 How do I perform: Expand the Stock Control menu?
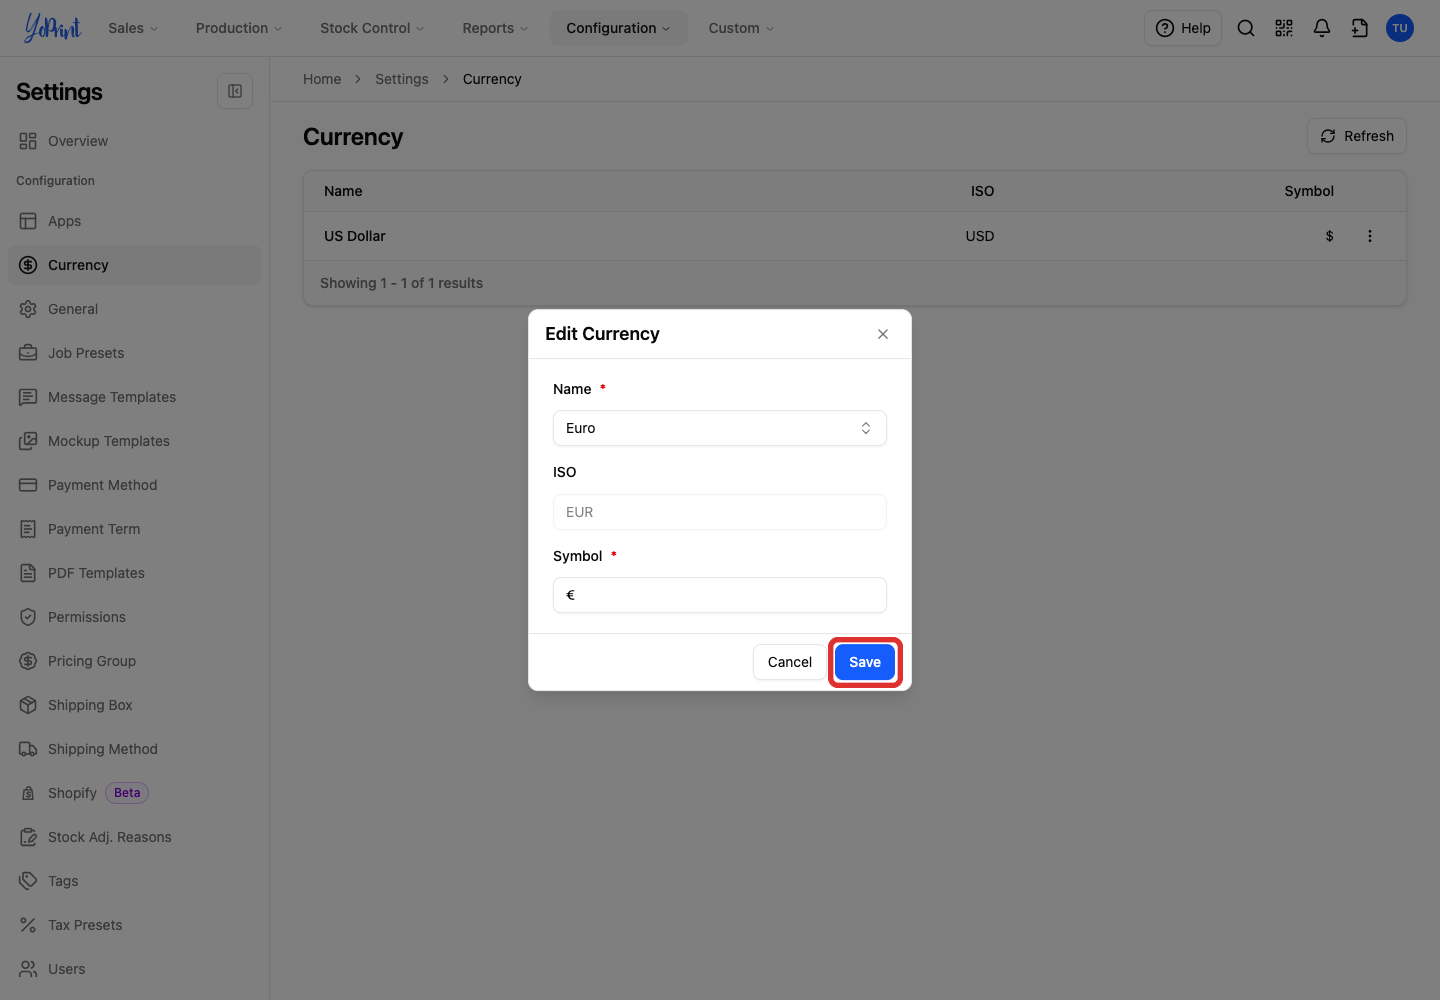tap(372, 28)
